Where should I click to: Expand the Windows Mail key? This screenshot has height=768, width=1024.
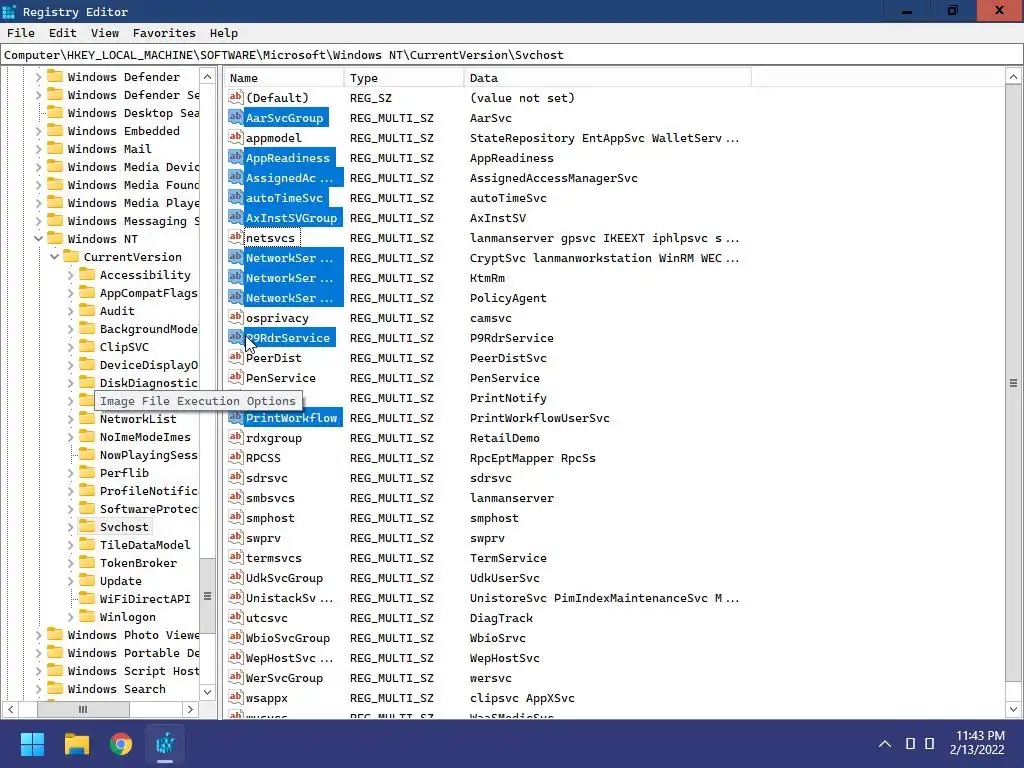tap(38, 149)
